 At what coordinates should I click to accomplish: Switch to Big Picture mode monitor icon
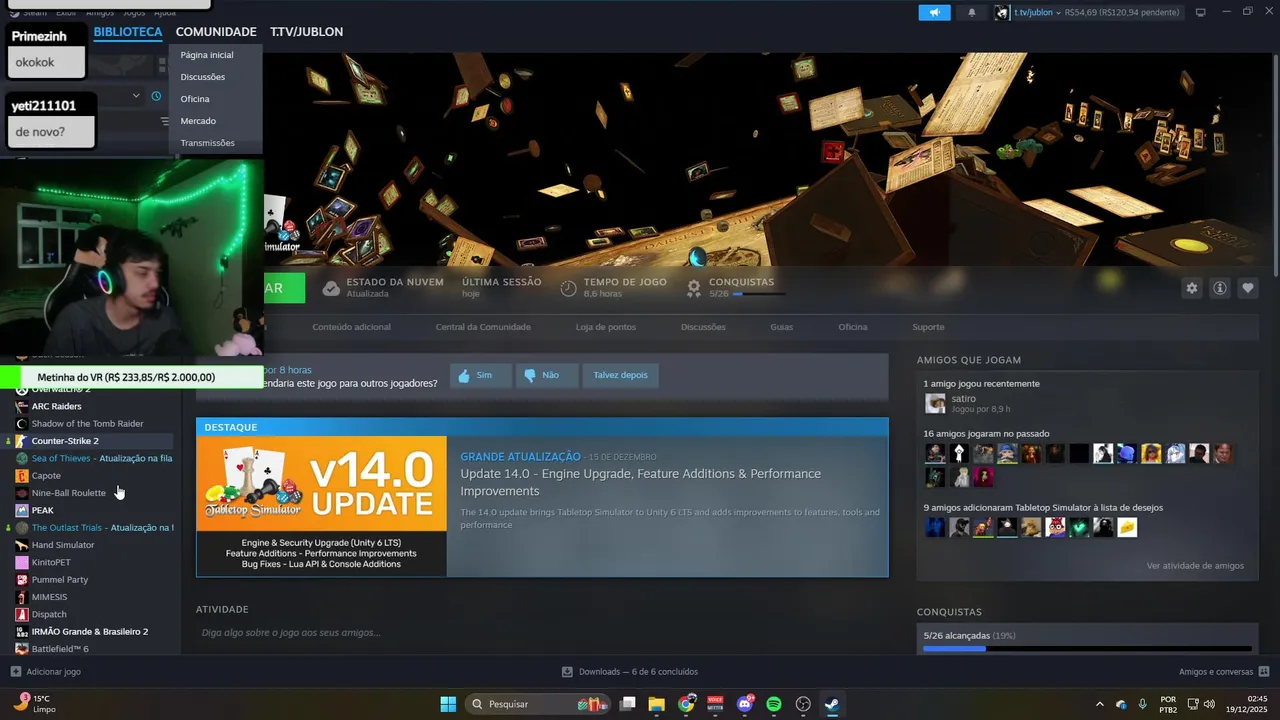click(x=1200, y=12)
